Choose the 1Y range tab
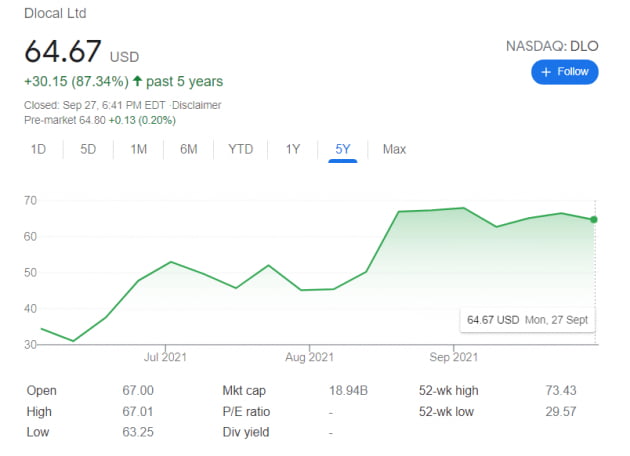 point(292,149)
